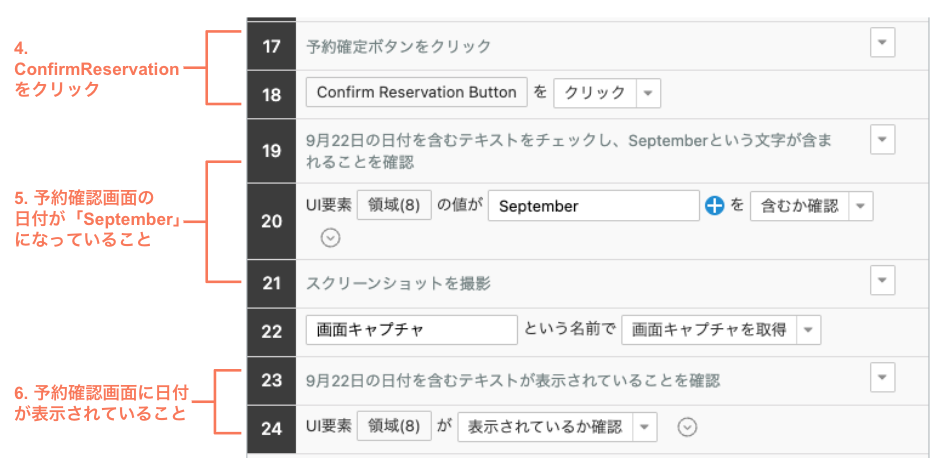
Task: Select step number 20 row header
Action: (x=272, y=221)
